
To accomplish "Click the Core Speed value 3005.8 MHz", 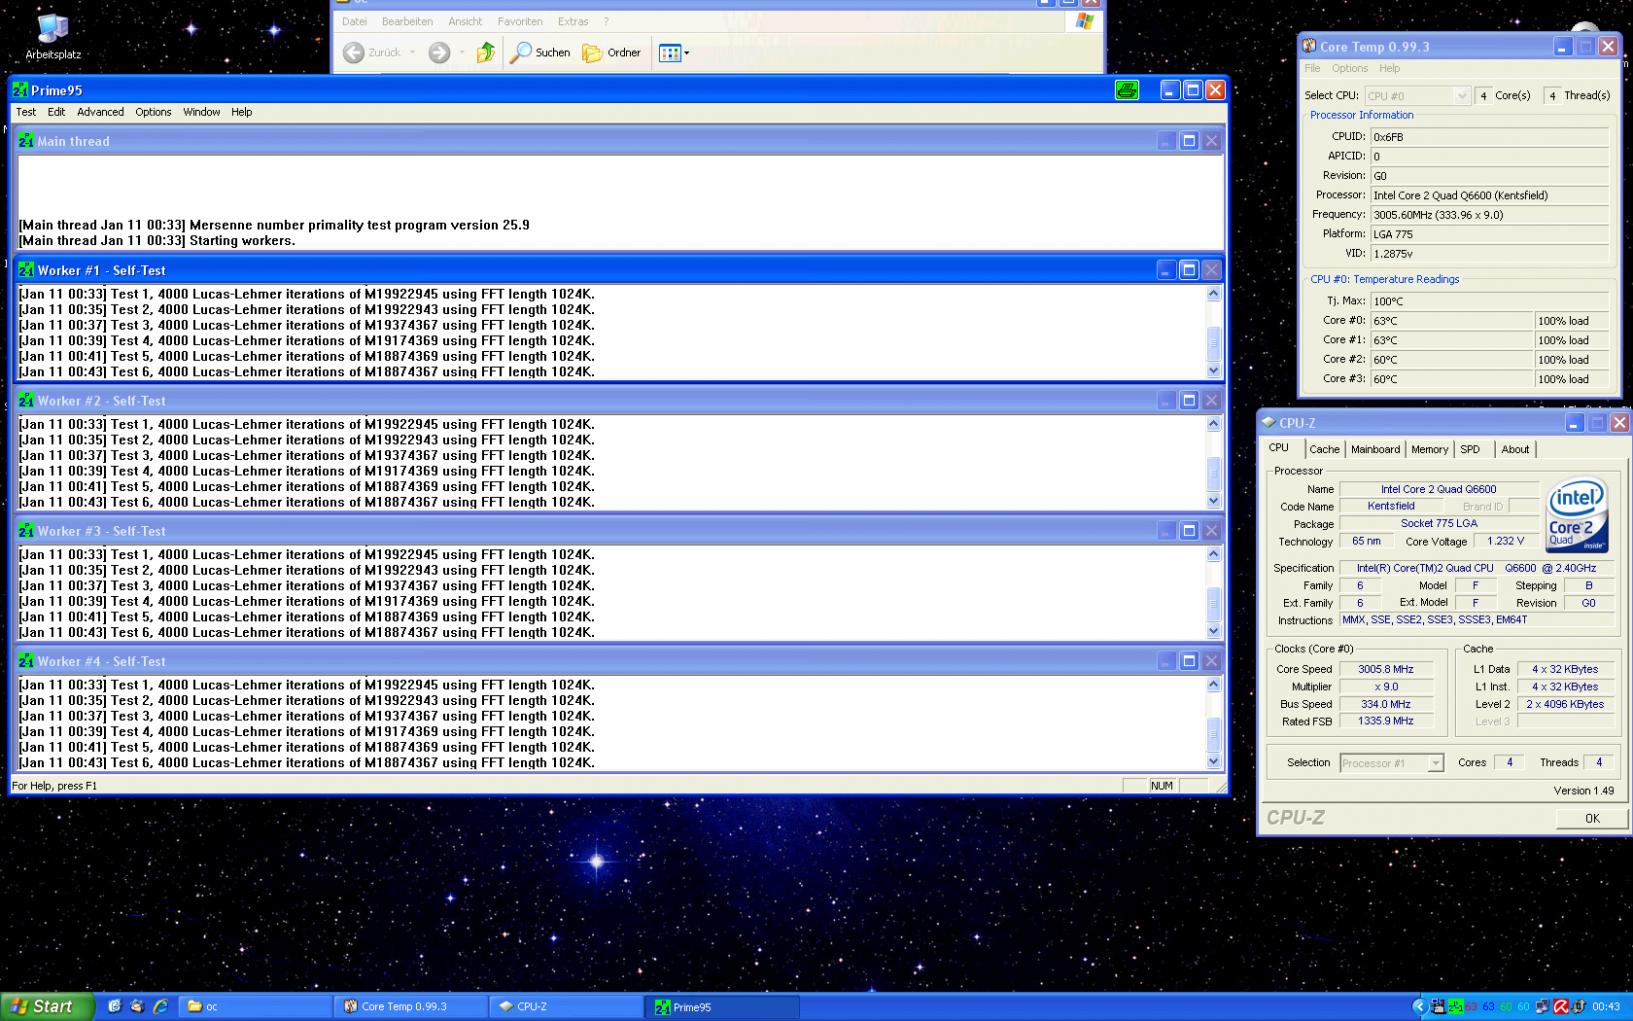I will pos(1386,669).
